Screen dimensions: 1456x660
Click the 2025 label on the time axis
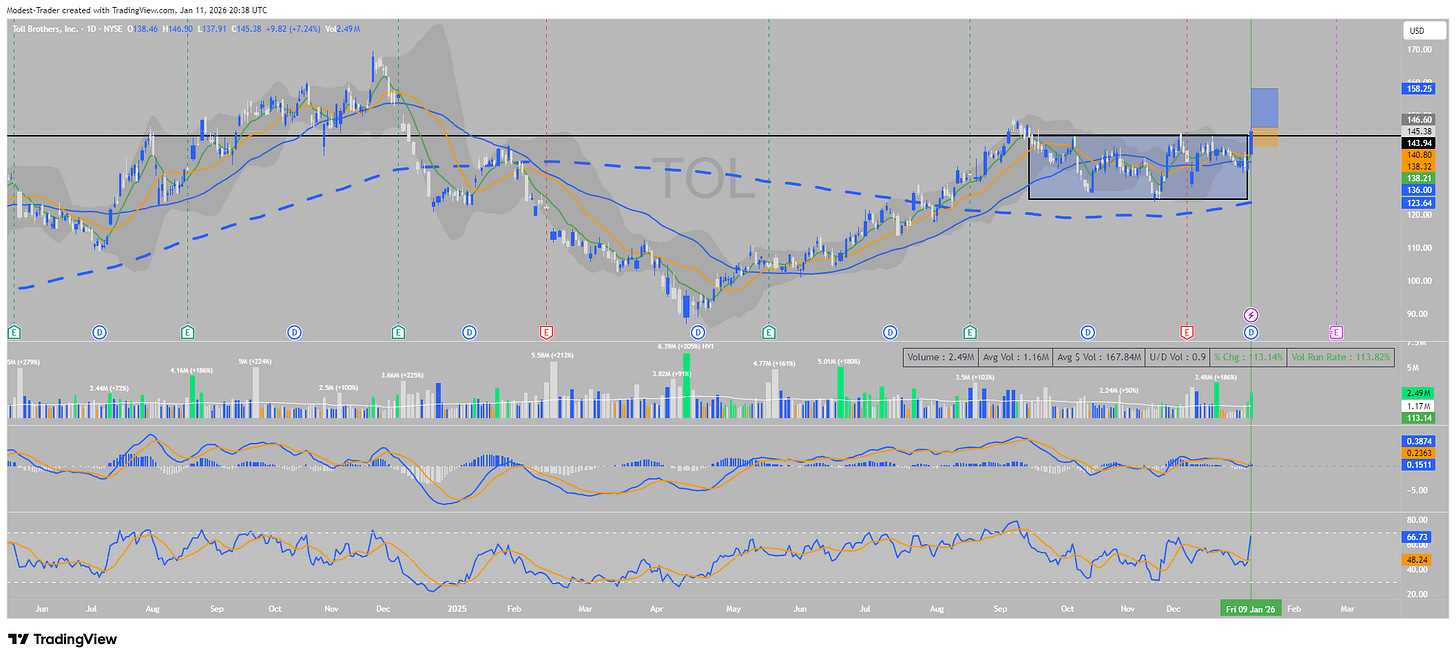pos(459,608)
